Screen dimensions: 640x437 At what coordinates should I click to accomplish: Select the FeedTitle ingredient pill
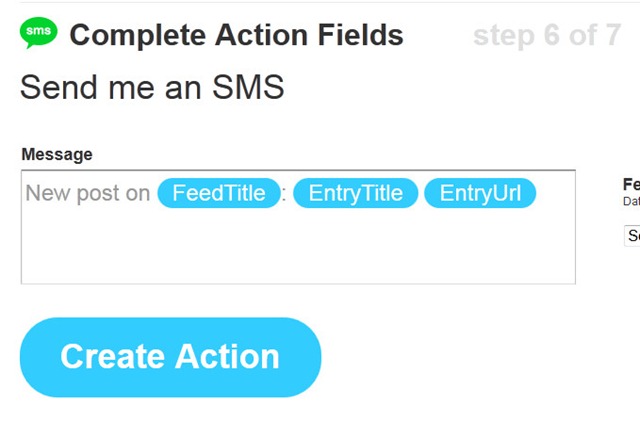[219, 193]
